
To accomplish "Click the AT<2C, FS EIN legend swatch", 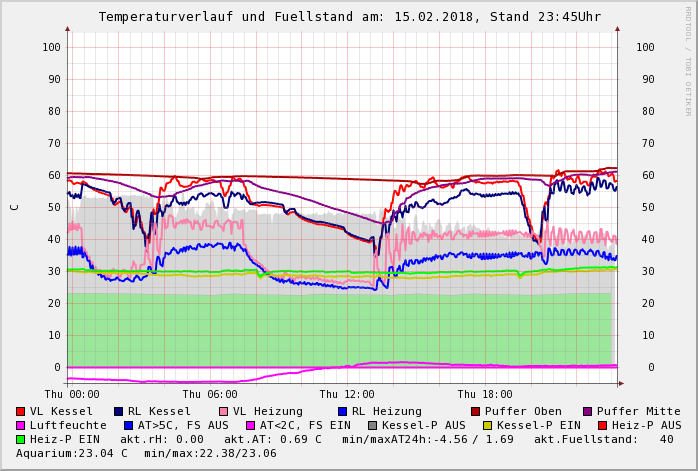I will point(250,425).
